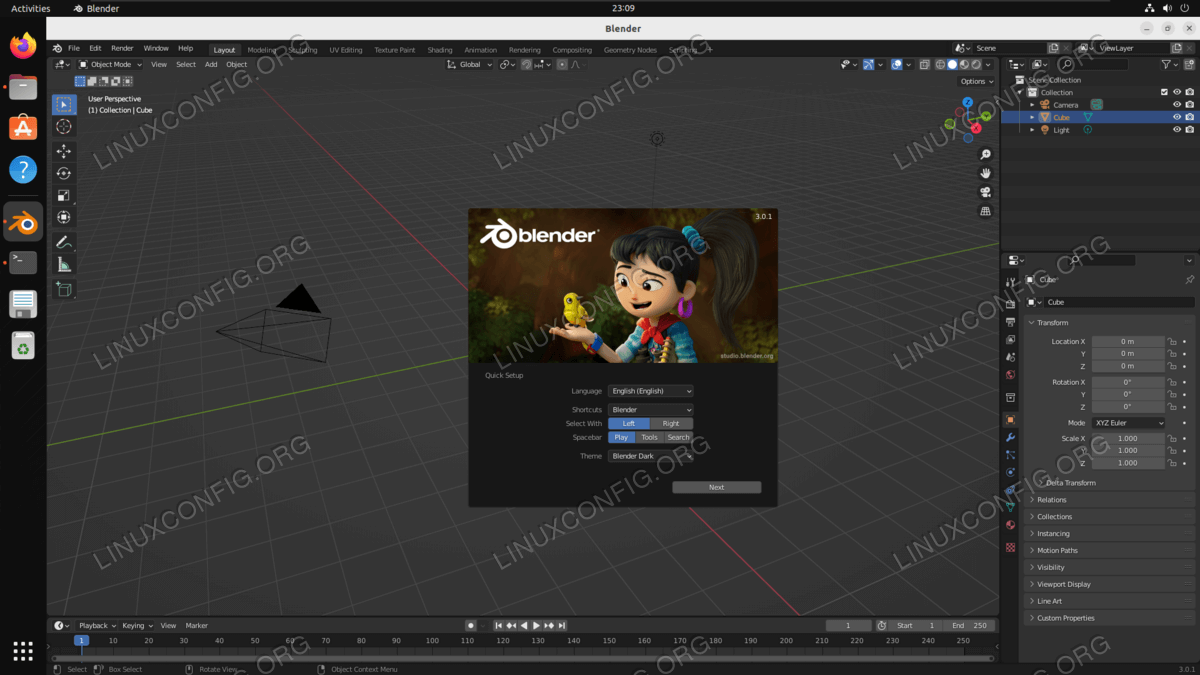Viewport: 1200px width, 675px height.
Task: Expand the Relations panel
Action: (1110, 500)
